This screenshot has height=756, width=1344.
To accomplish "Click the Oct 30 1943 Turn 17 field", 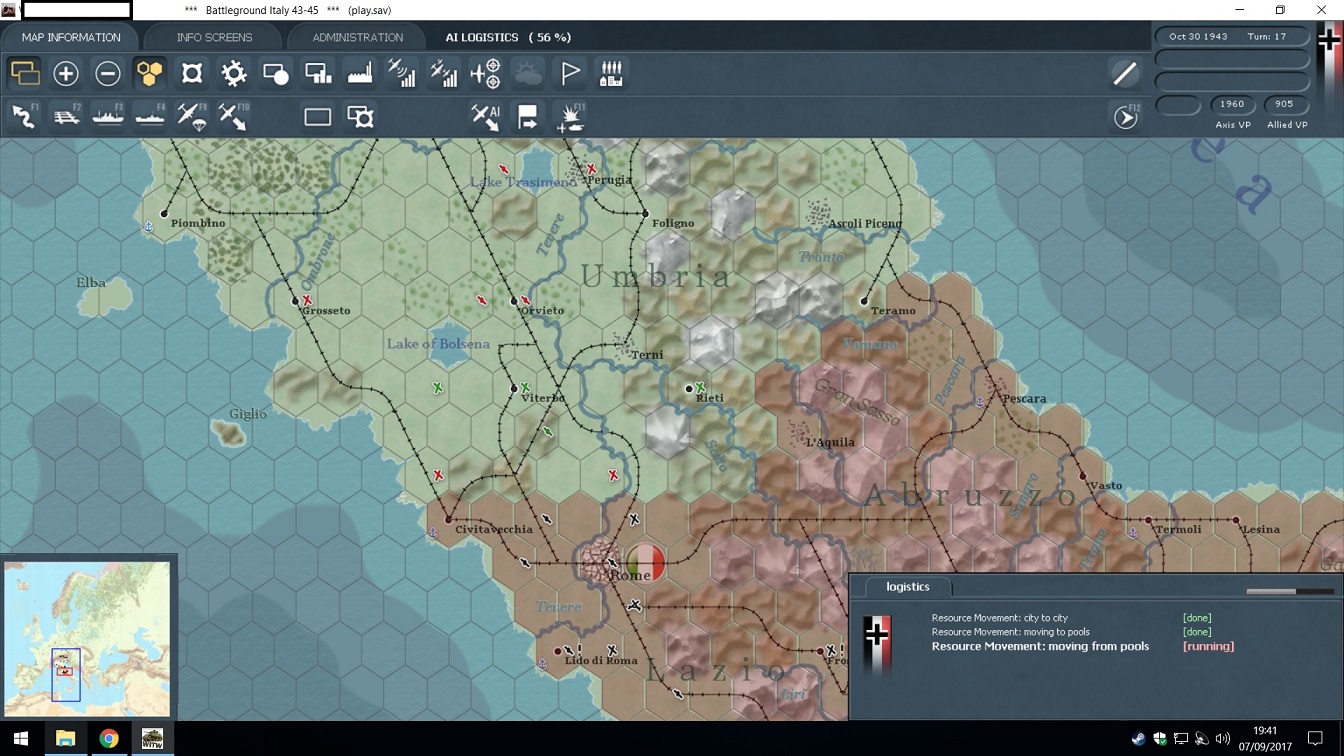I will point(1232,36).
